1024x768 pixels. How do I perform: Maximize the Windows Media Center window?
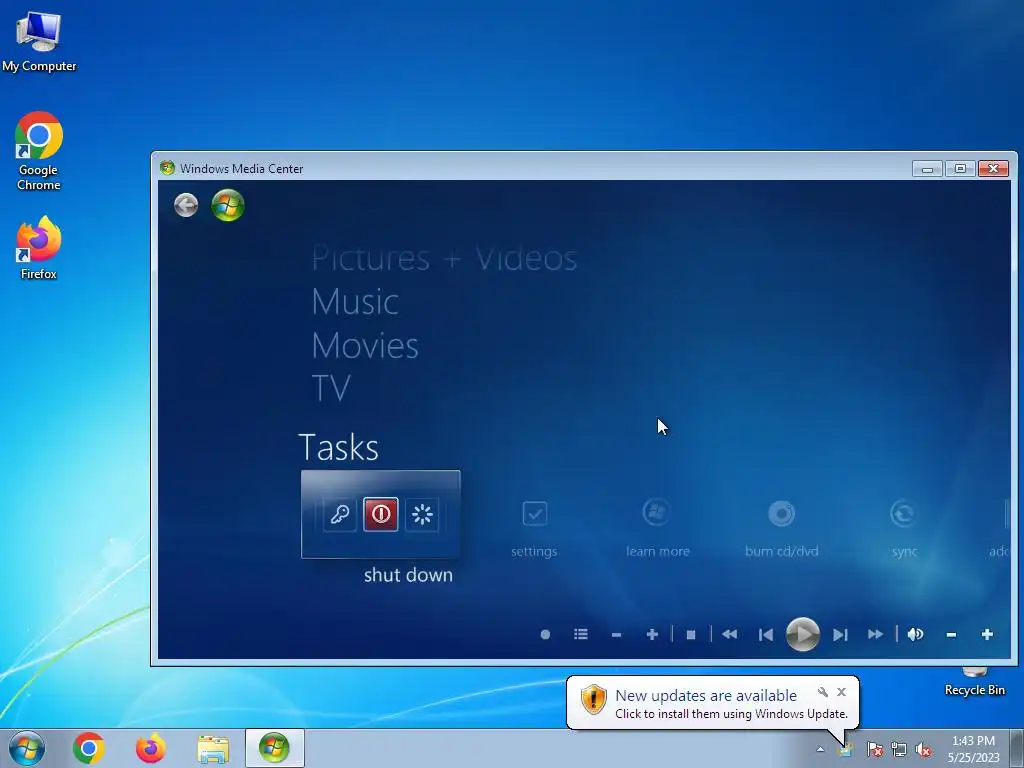pyautogui.click(x=960, y=168)
